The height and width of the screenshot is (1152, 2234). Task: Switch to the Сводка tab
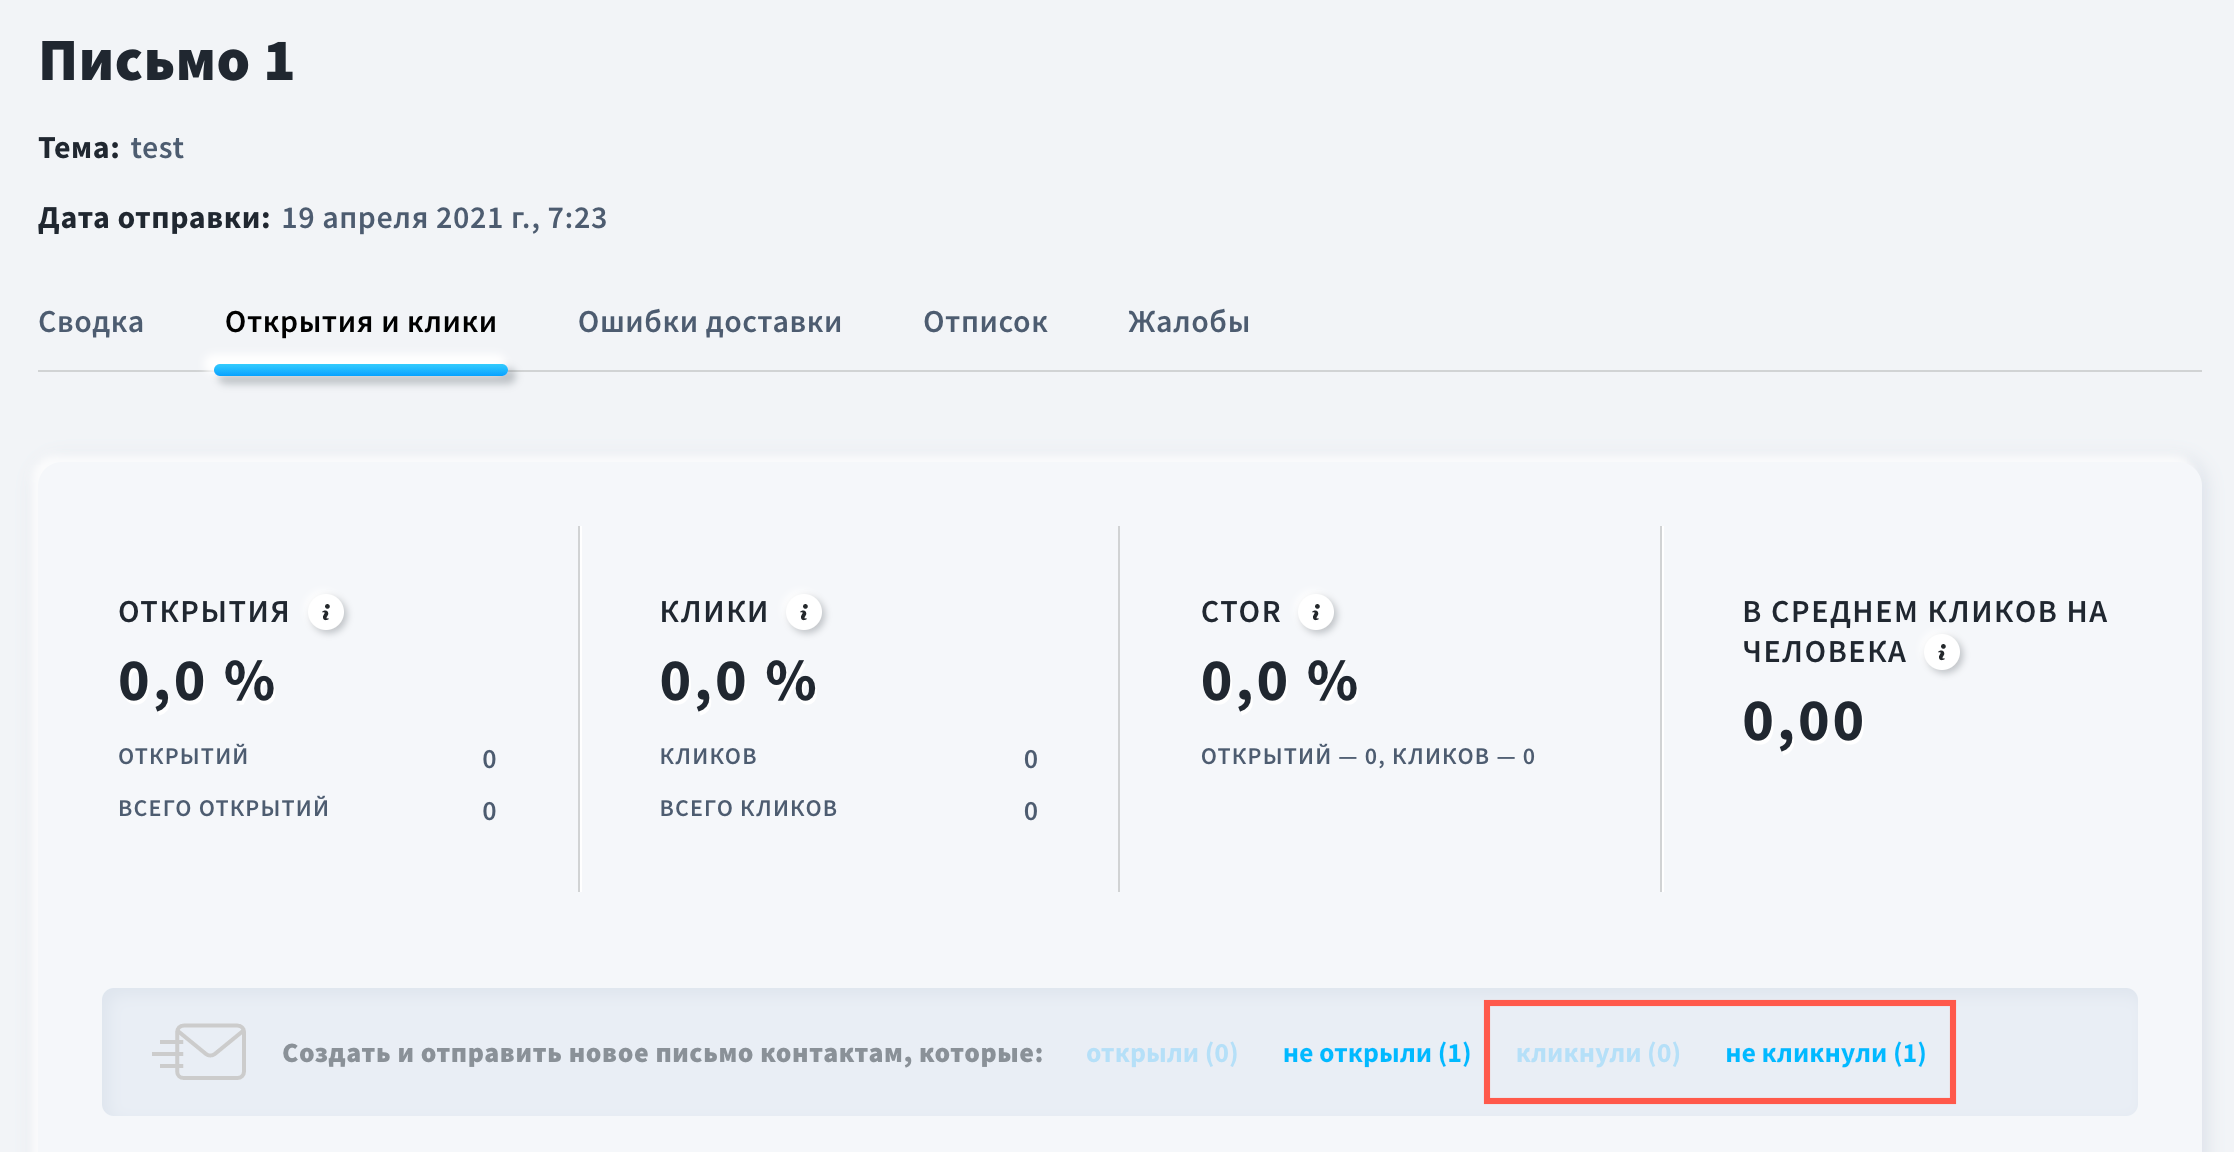(x=91, y=322)
